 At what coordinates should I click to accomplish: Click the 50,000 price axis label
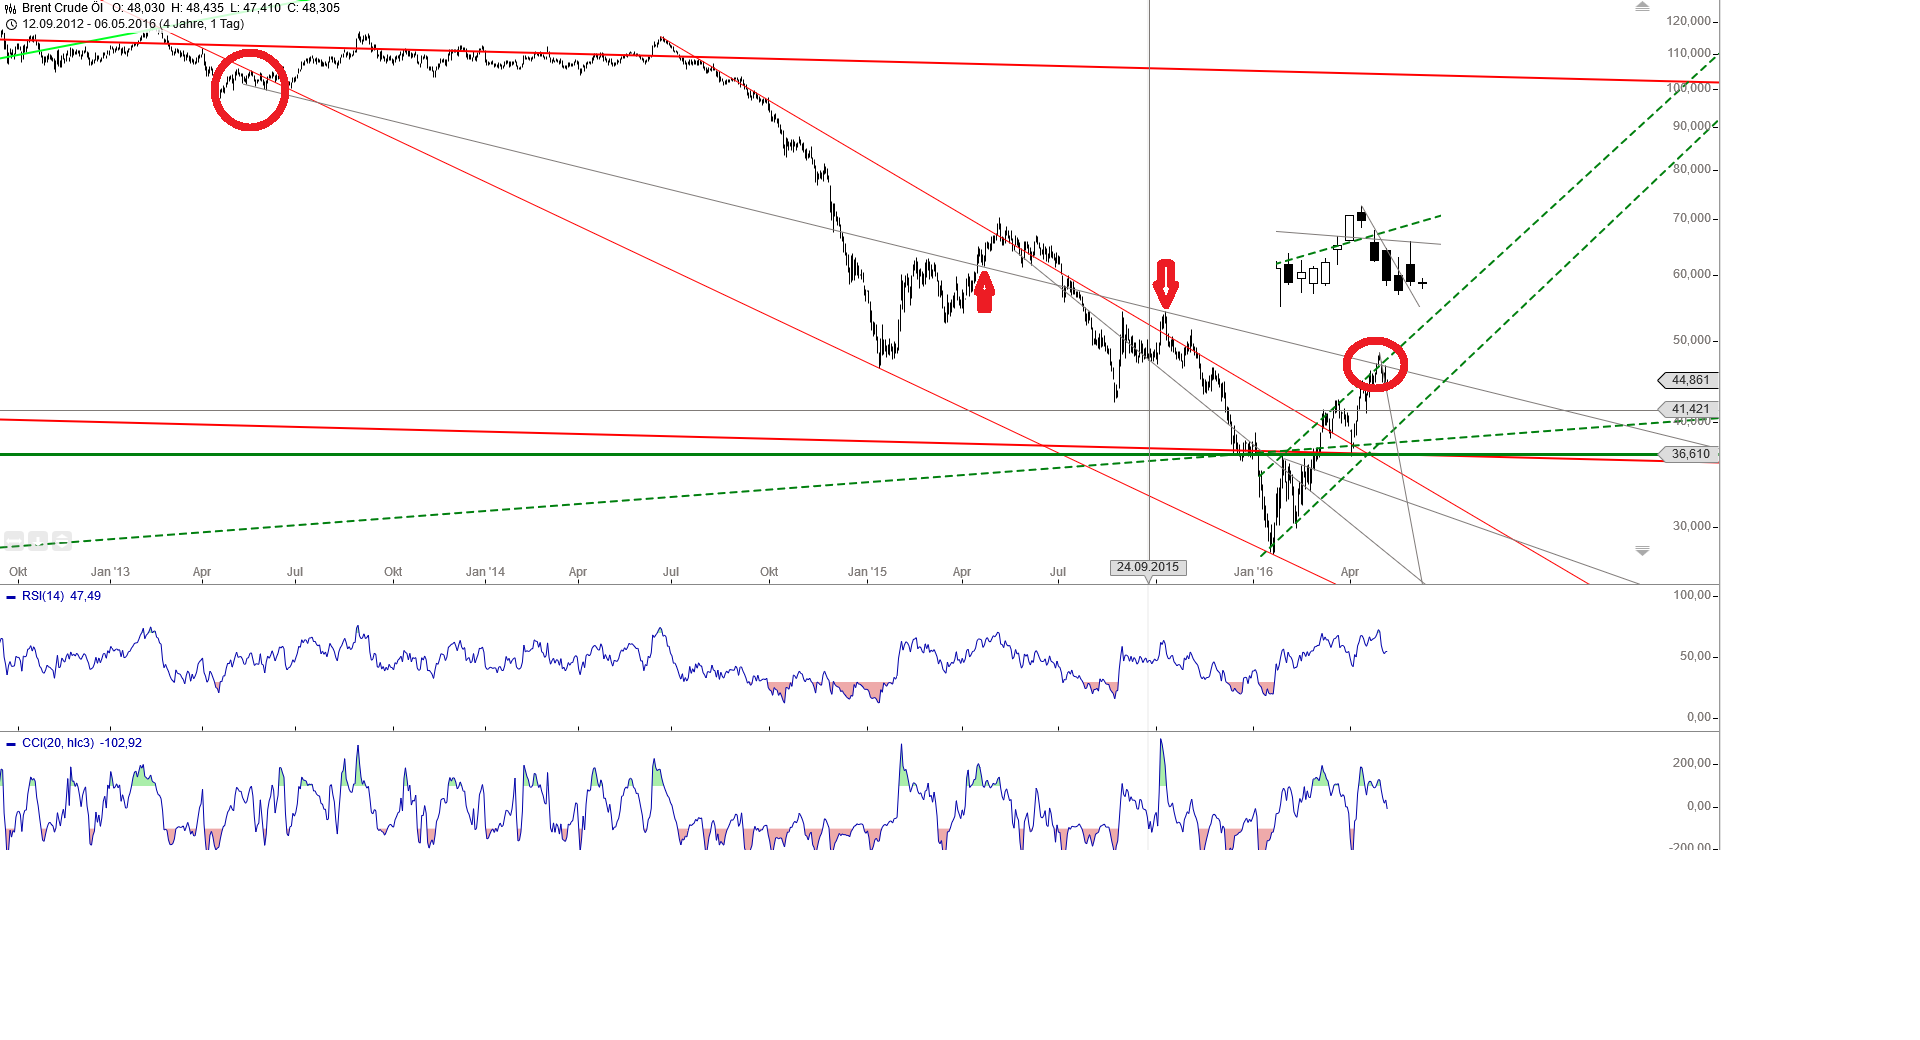pyautogui.click(x=1692, y=340)
